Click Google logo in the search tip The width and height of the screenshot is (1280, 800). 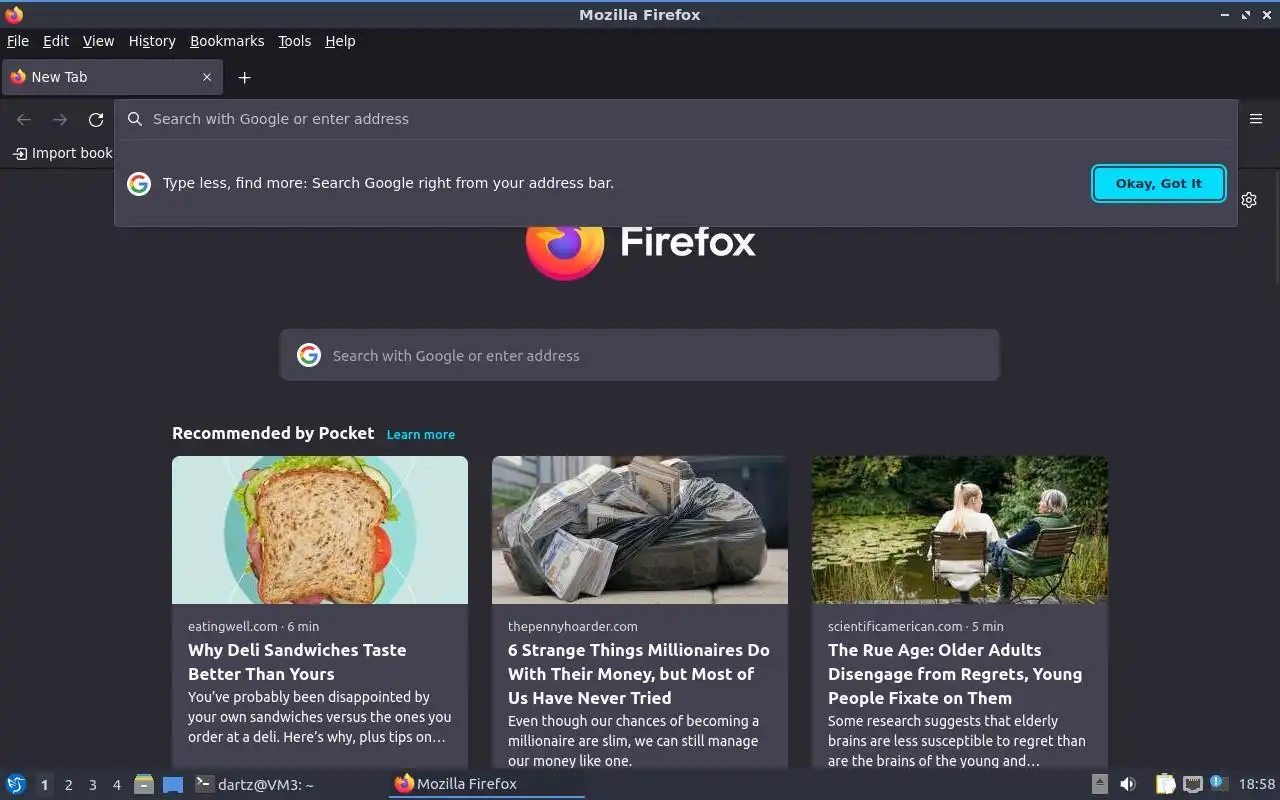coord(139,183)
